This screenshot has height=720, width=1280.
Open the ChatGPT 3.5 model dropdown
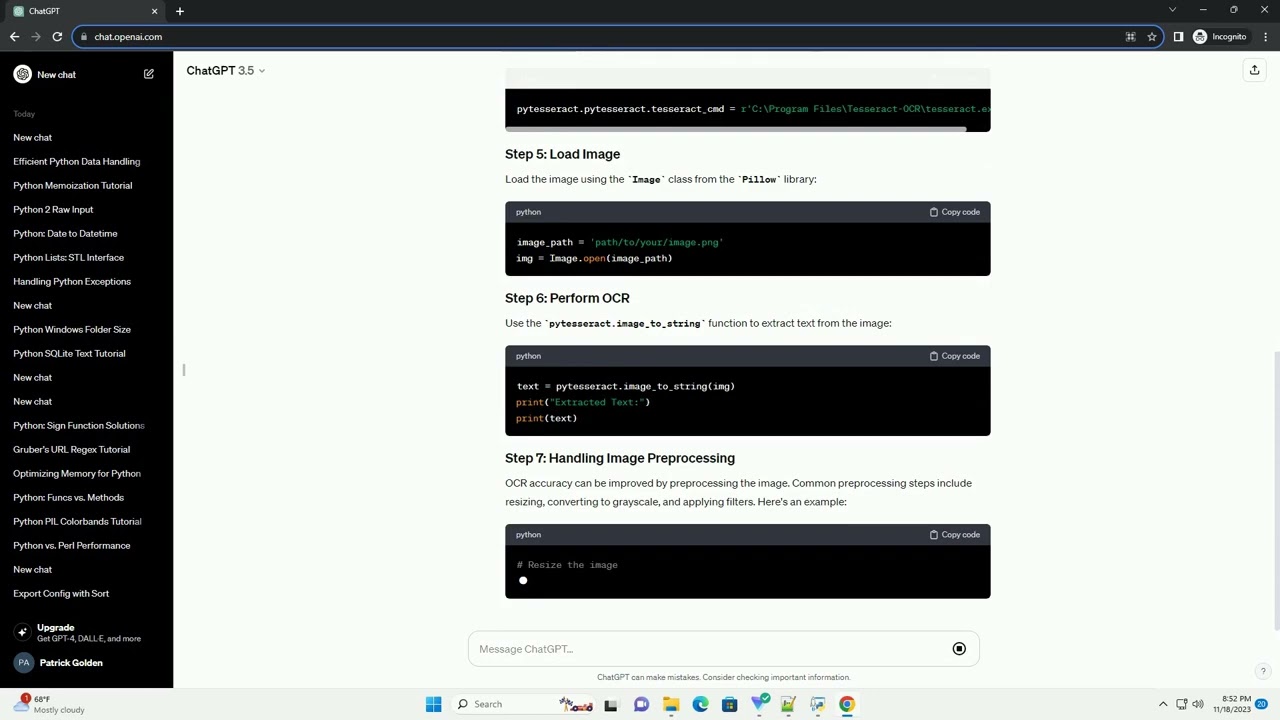pyautogui.click(x=226, y=71)
